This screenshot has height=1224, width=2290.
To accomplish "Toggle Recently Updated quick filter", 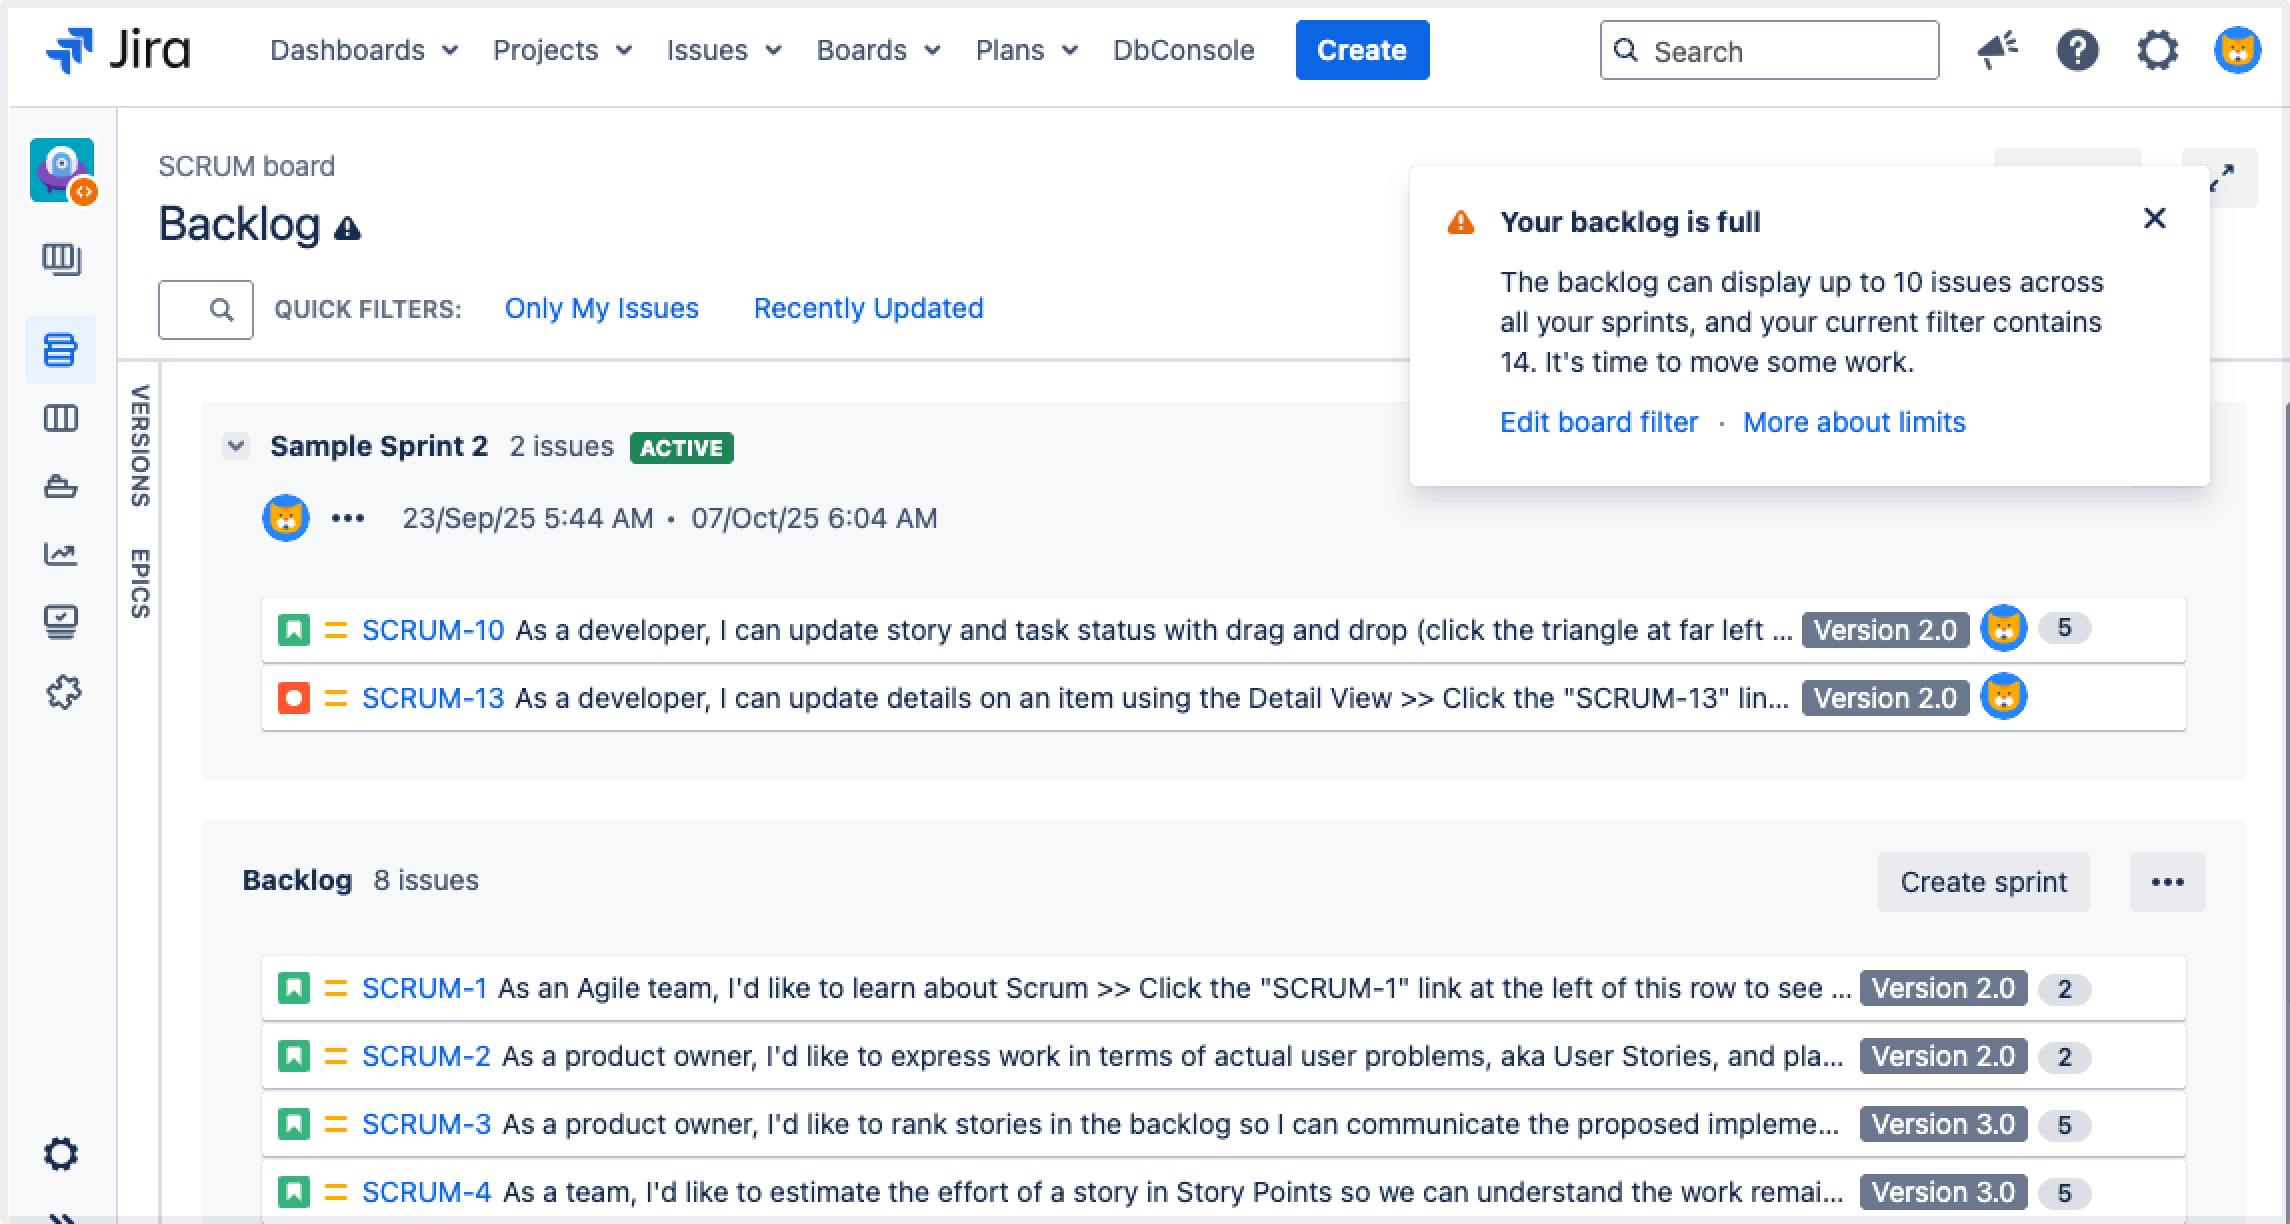I will (868, 309).
